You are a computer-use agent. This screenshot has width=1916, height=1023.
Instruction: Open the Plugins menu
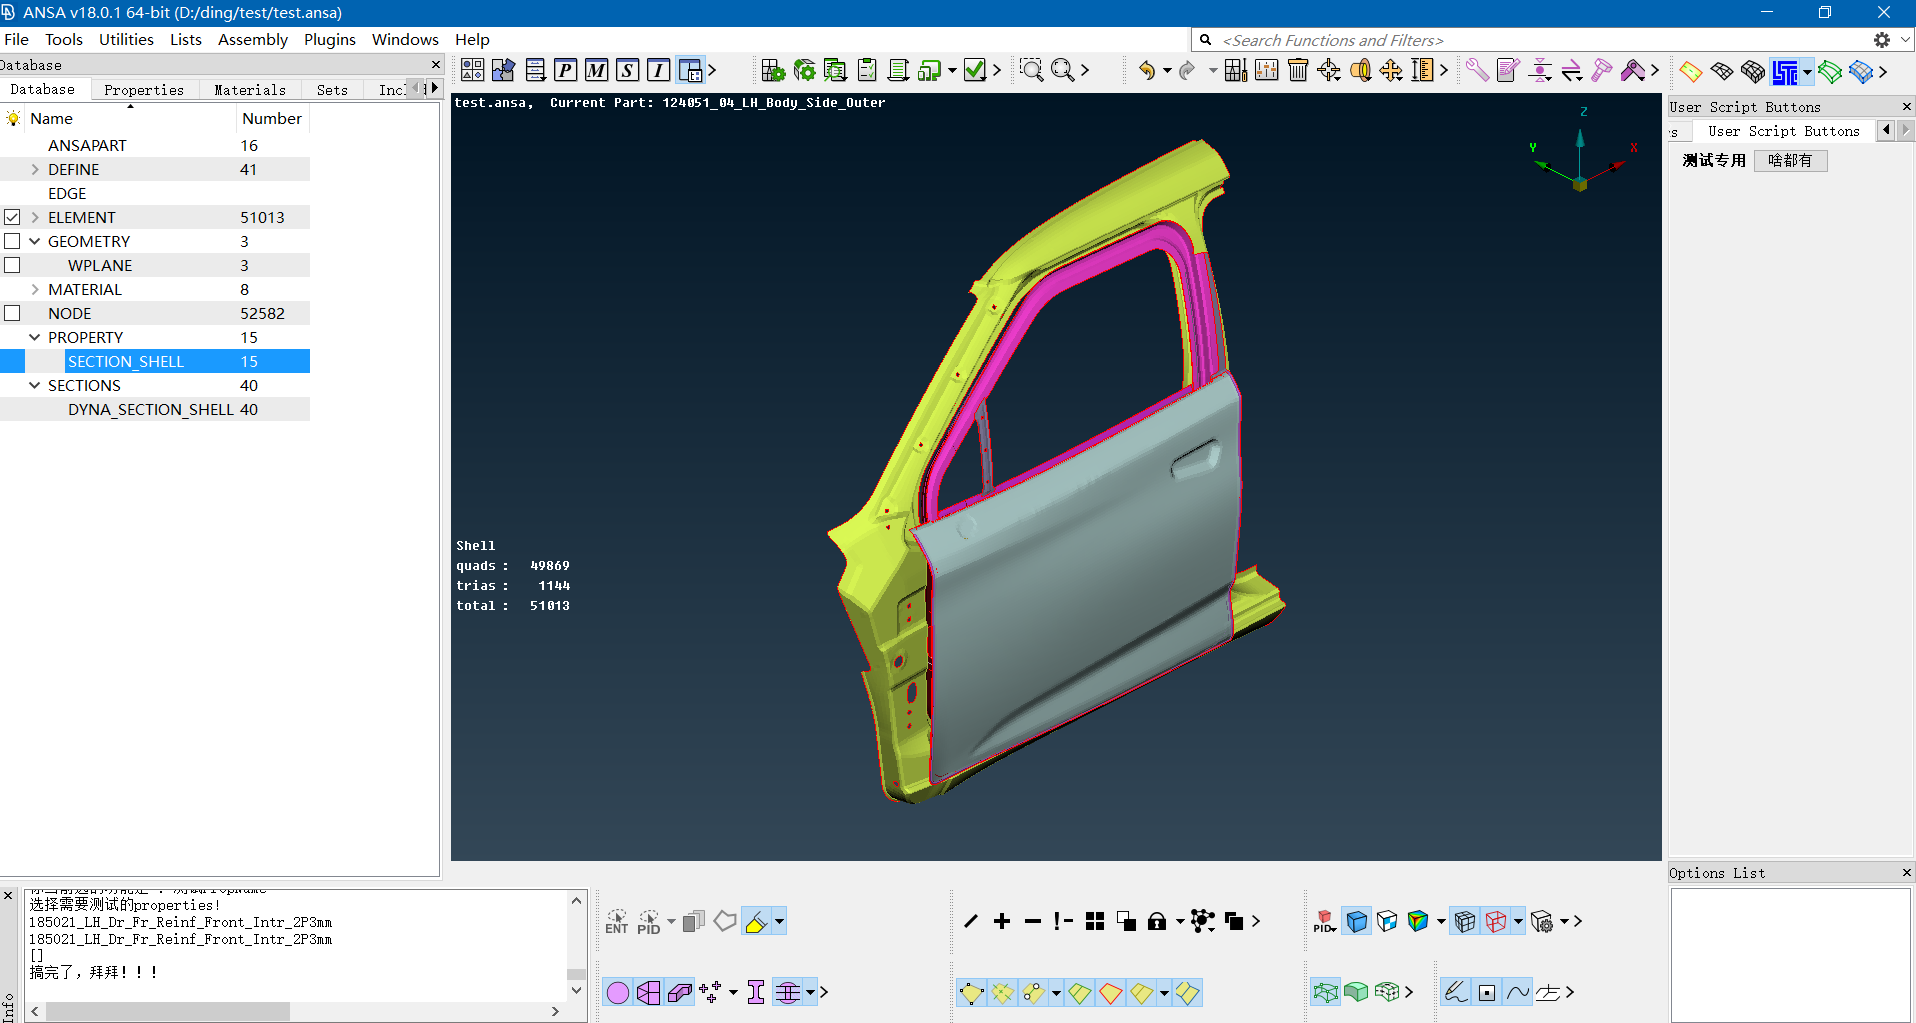click(x=330, y=39)
